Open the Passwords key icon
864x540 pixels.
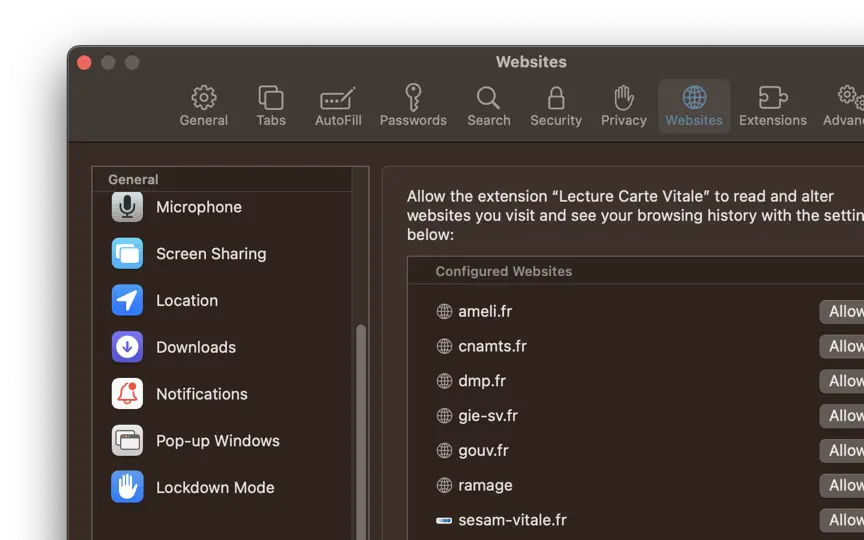pyautogui.click(x=413, y=98)
